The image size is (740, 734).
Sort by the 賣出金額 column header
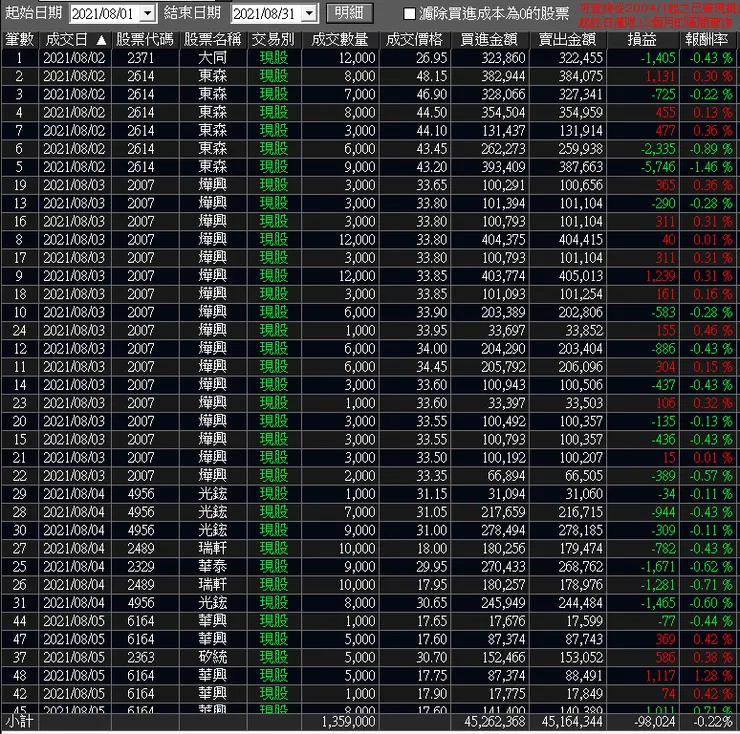pos(568,40)
